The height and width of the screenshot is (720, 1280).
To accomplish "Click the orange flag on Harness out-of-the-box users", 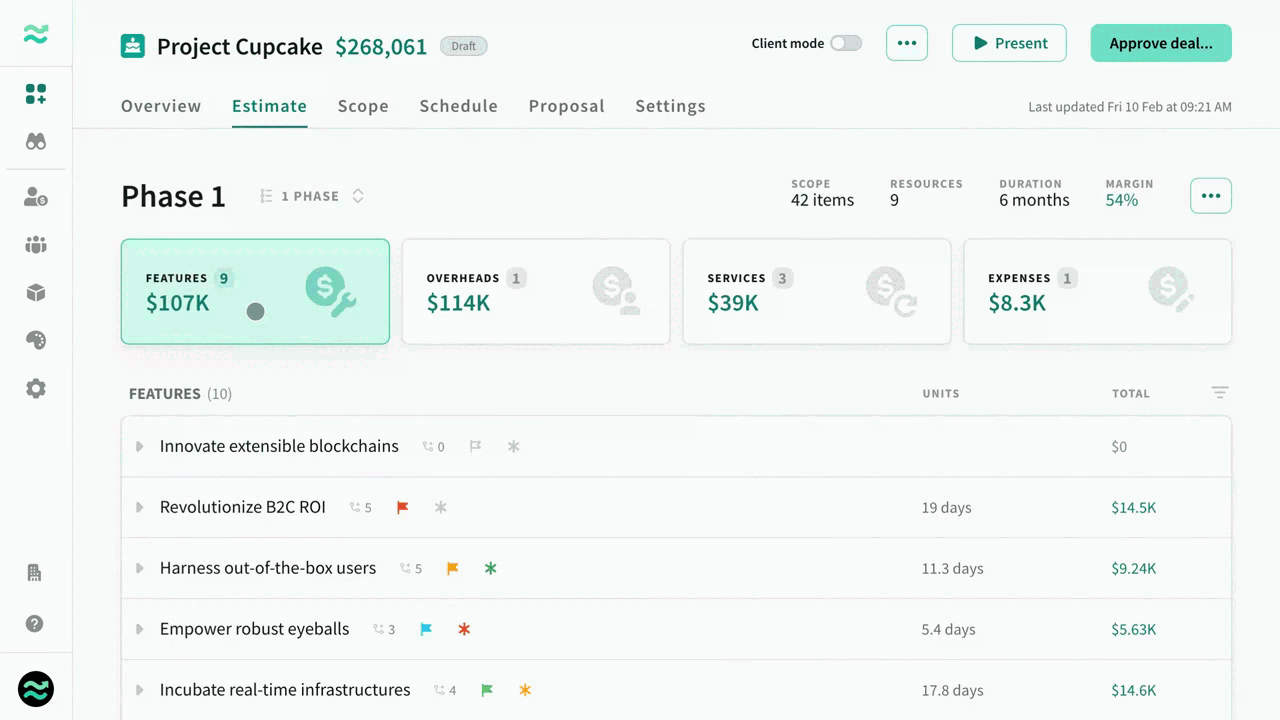I will click(452, 567).
